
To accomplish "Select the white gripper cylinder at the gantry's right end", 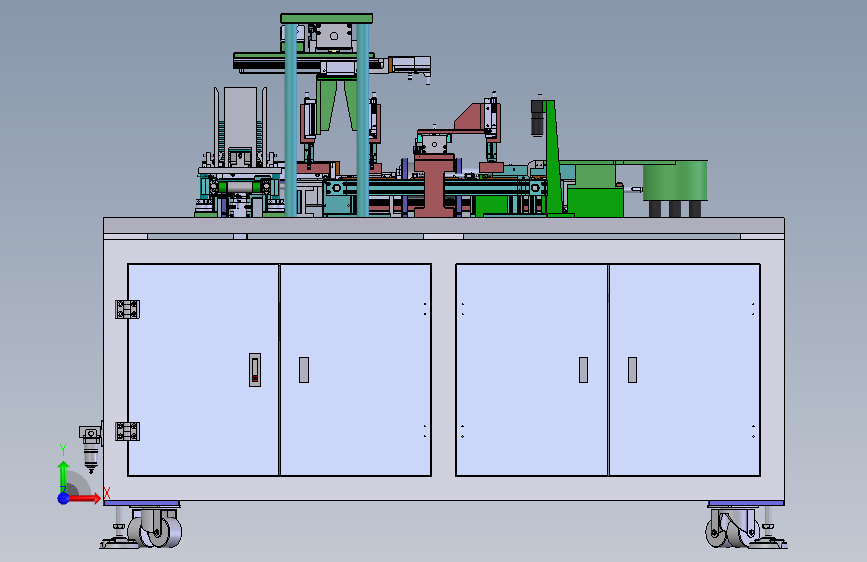I will (410, 65).
